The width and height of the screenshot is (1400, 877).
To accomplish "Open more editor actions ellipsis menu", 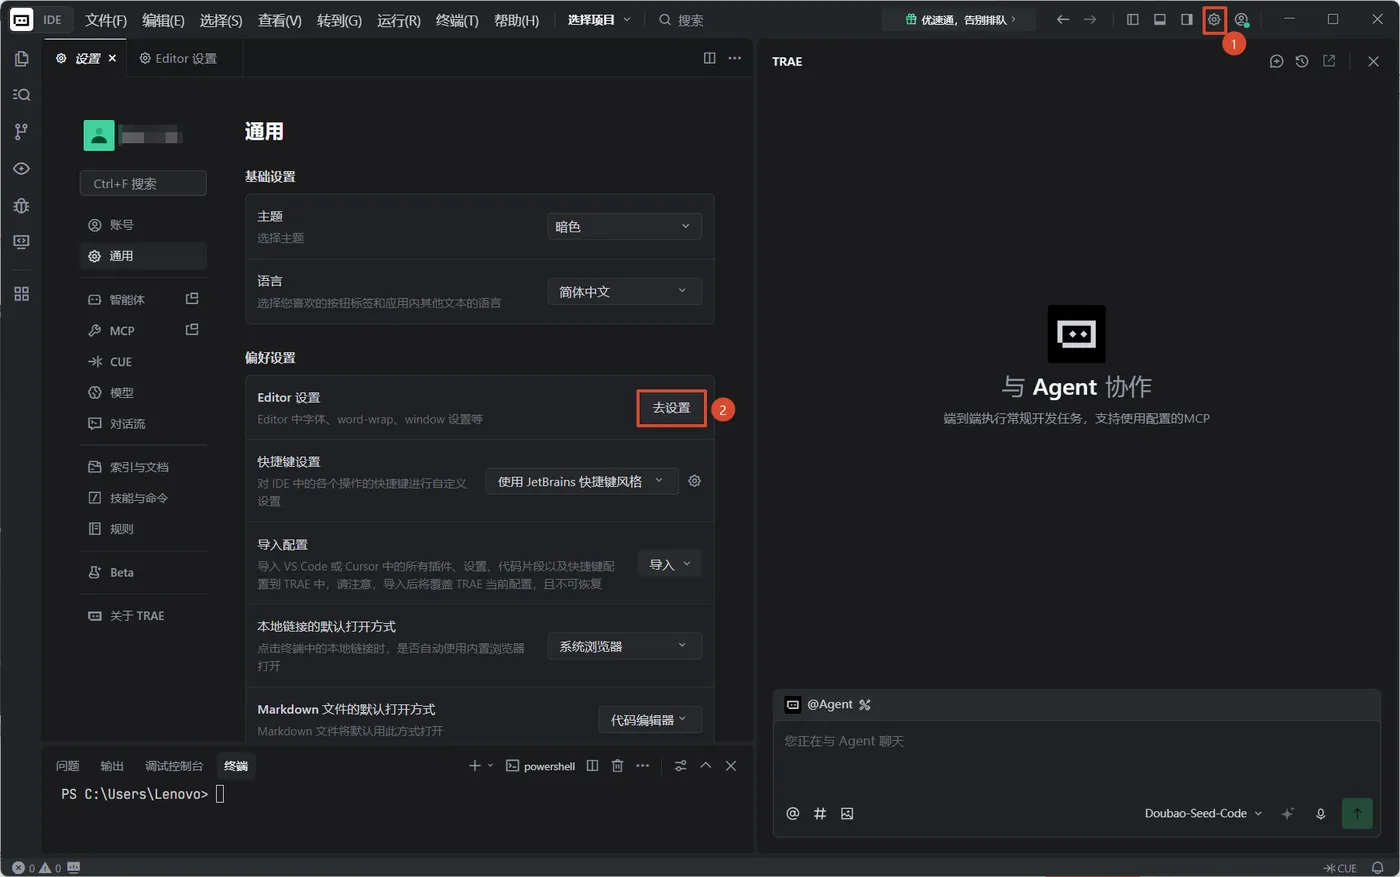I will point(735,58).
